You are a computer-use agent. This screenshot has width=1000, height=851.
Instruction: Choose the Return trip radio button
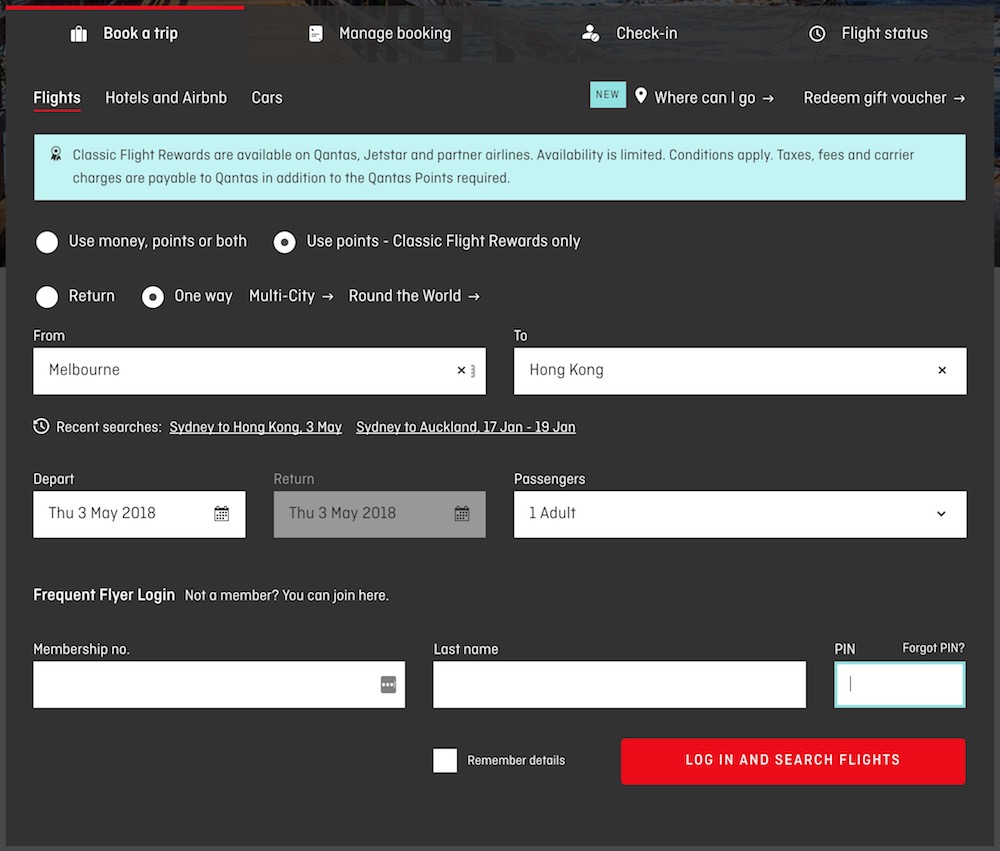[47, 297]
